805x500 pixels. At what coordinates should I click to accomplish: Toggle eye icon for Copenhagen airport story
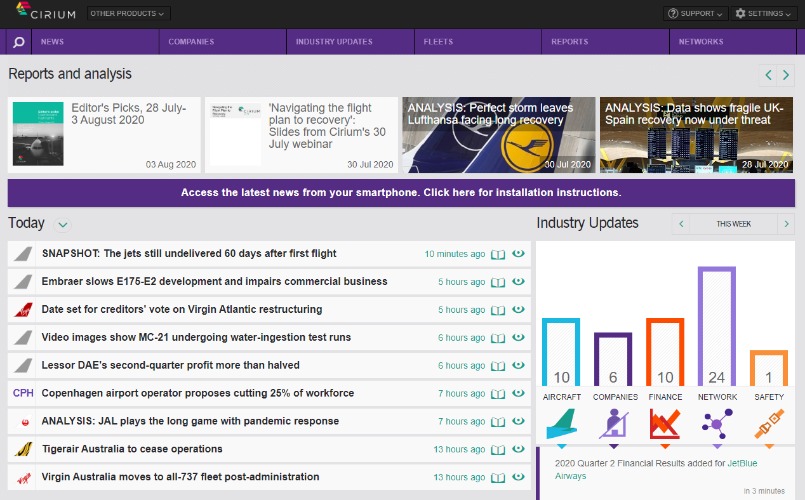click(519, 393)
